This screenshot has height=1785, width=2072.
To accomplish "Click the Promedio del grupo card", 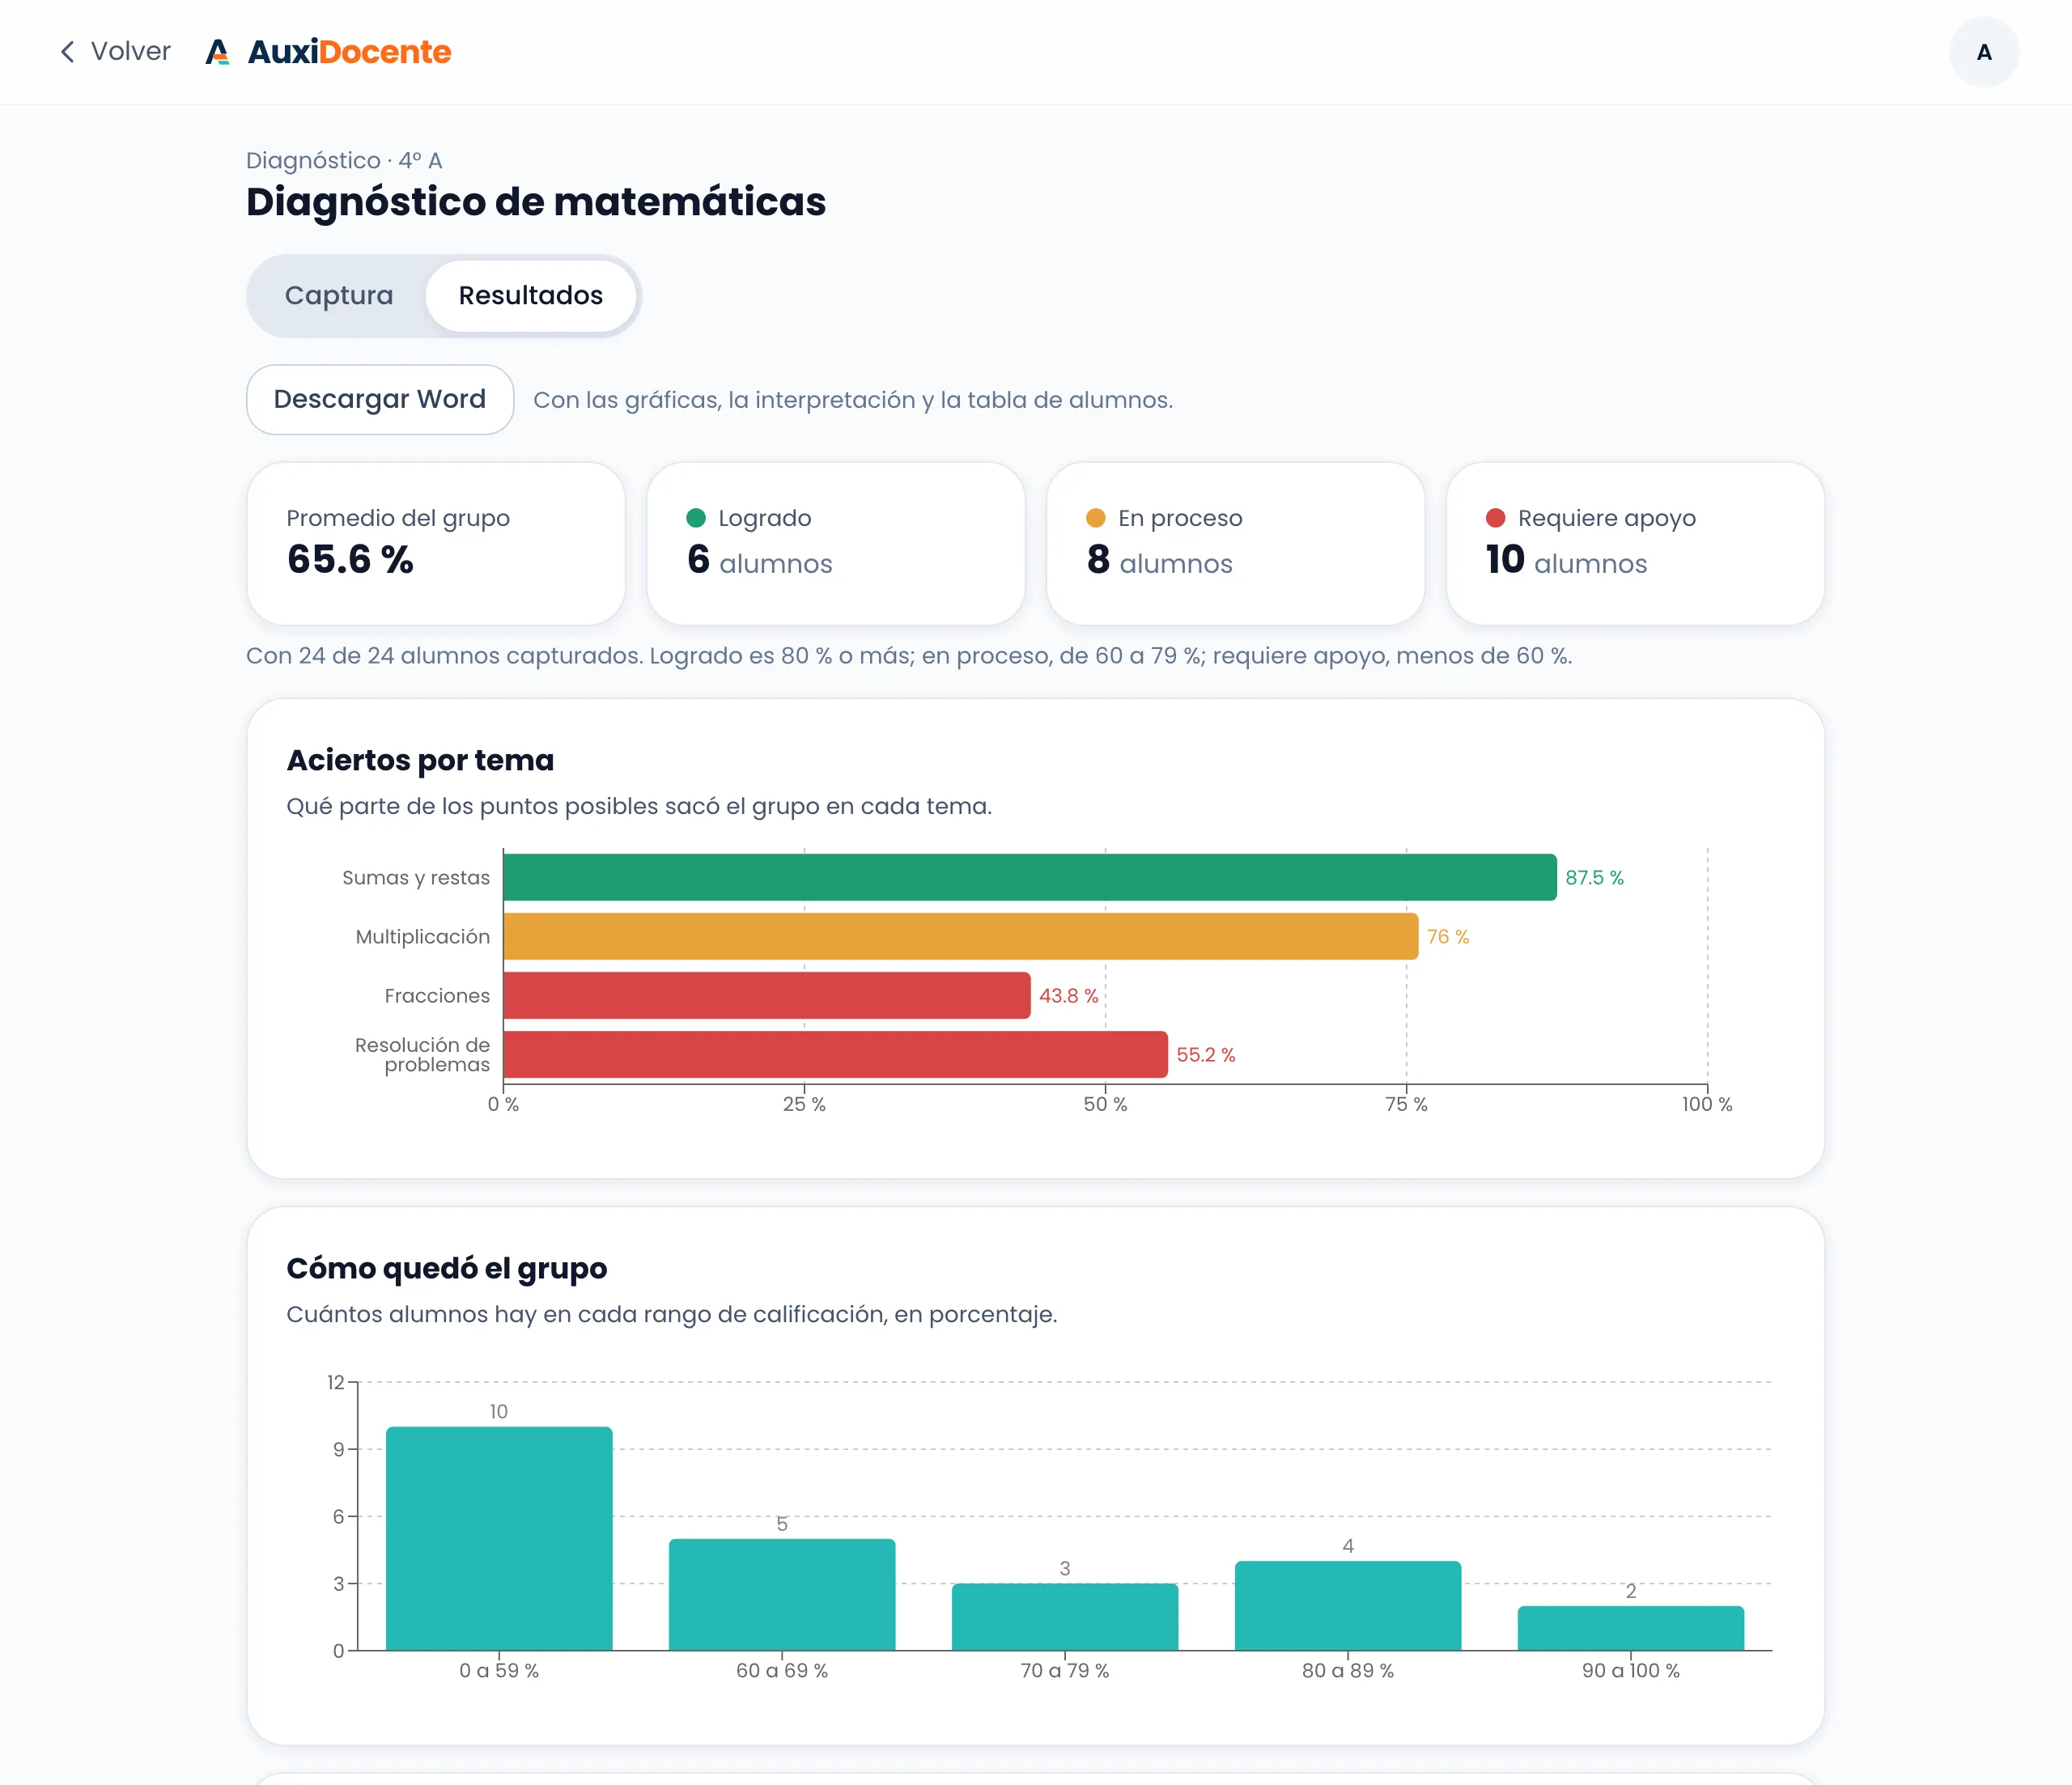I will pyautogui.click(x=436, y=544).
